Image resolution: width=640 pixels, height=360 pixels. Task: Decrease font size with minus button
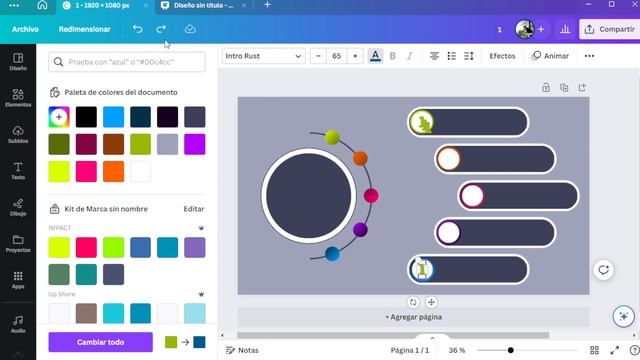[318, 56]
